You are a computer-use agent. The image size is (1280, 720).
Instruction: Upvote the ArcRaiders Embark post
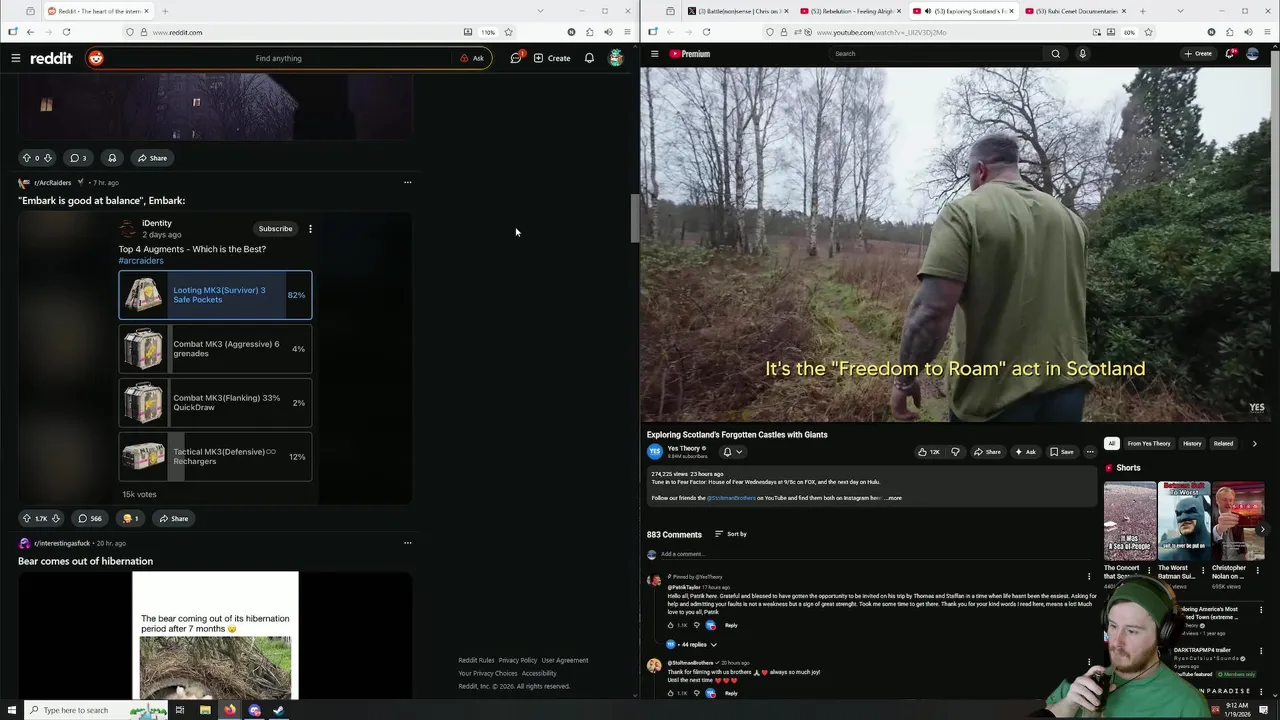click(27, 518)
